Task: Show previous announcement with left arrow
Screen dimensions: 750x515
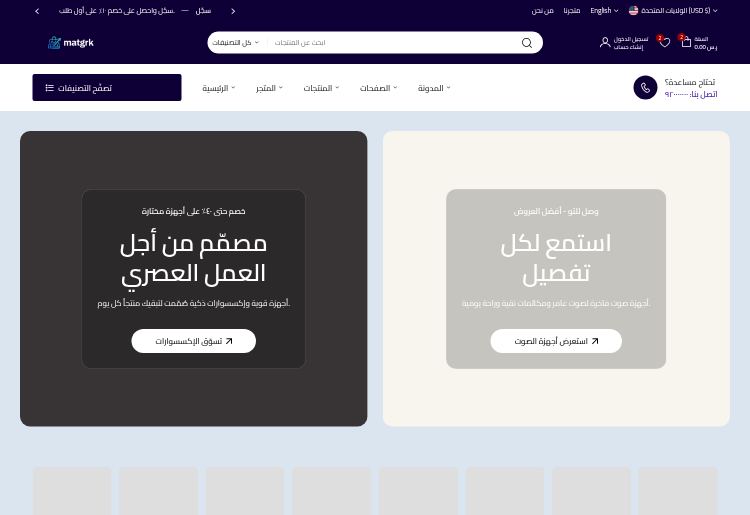Action: tap(37, 11)
